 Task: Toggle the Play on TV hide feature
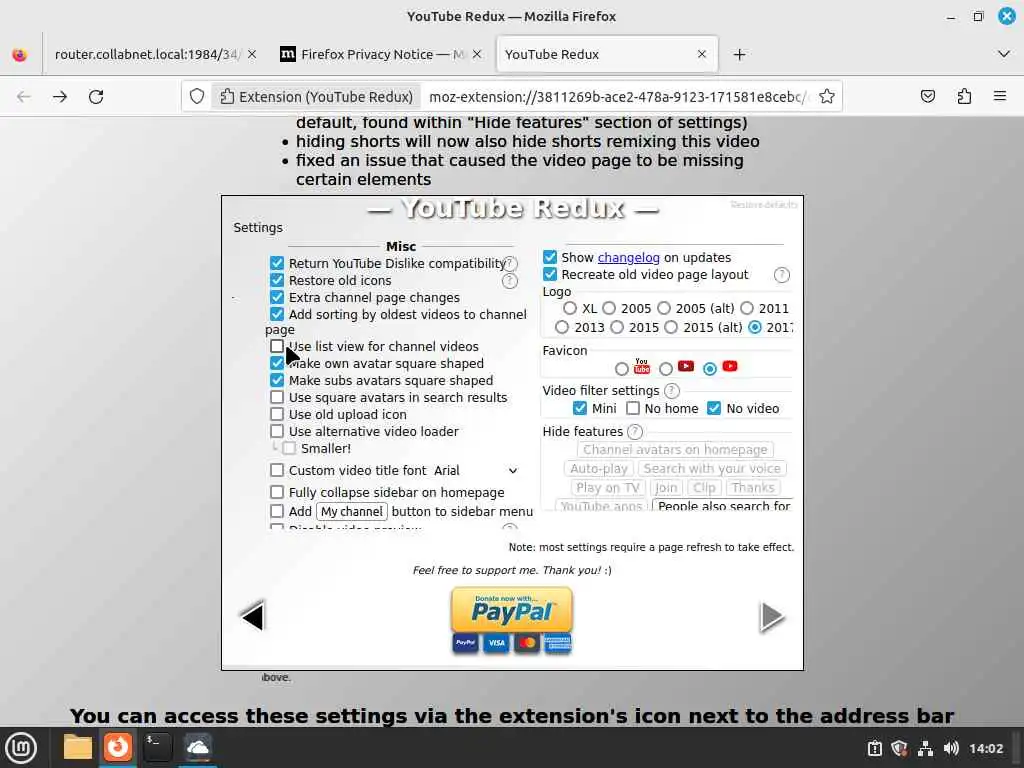607,487
